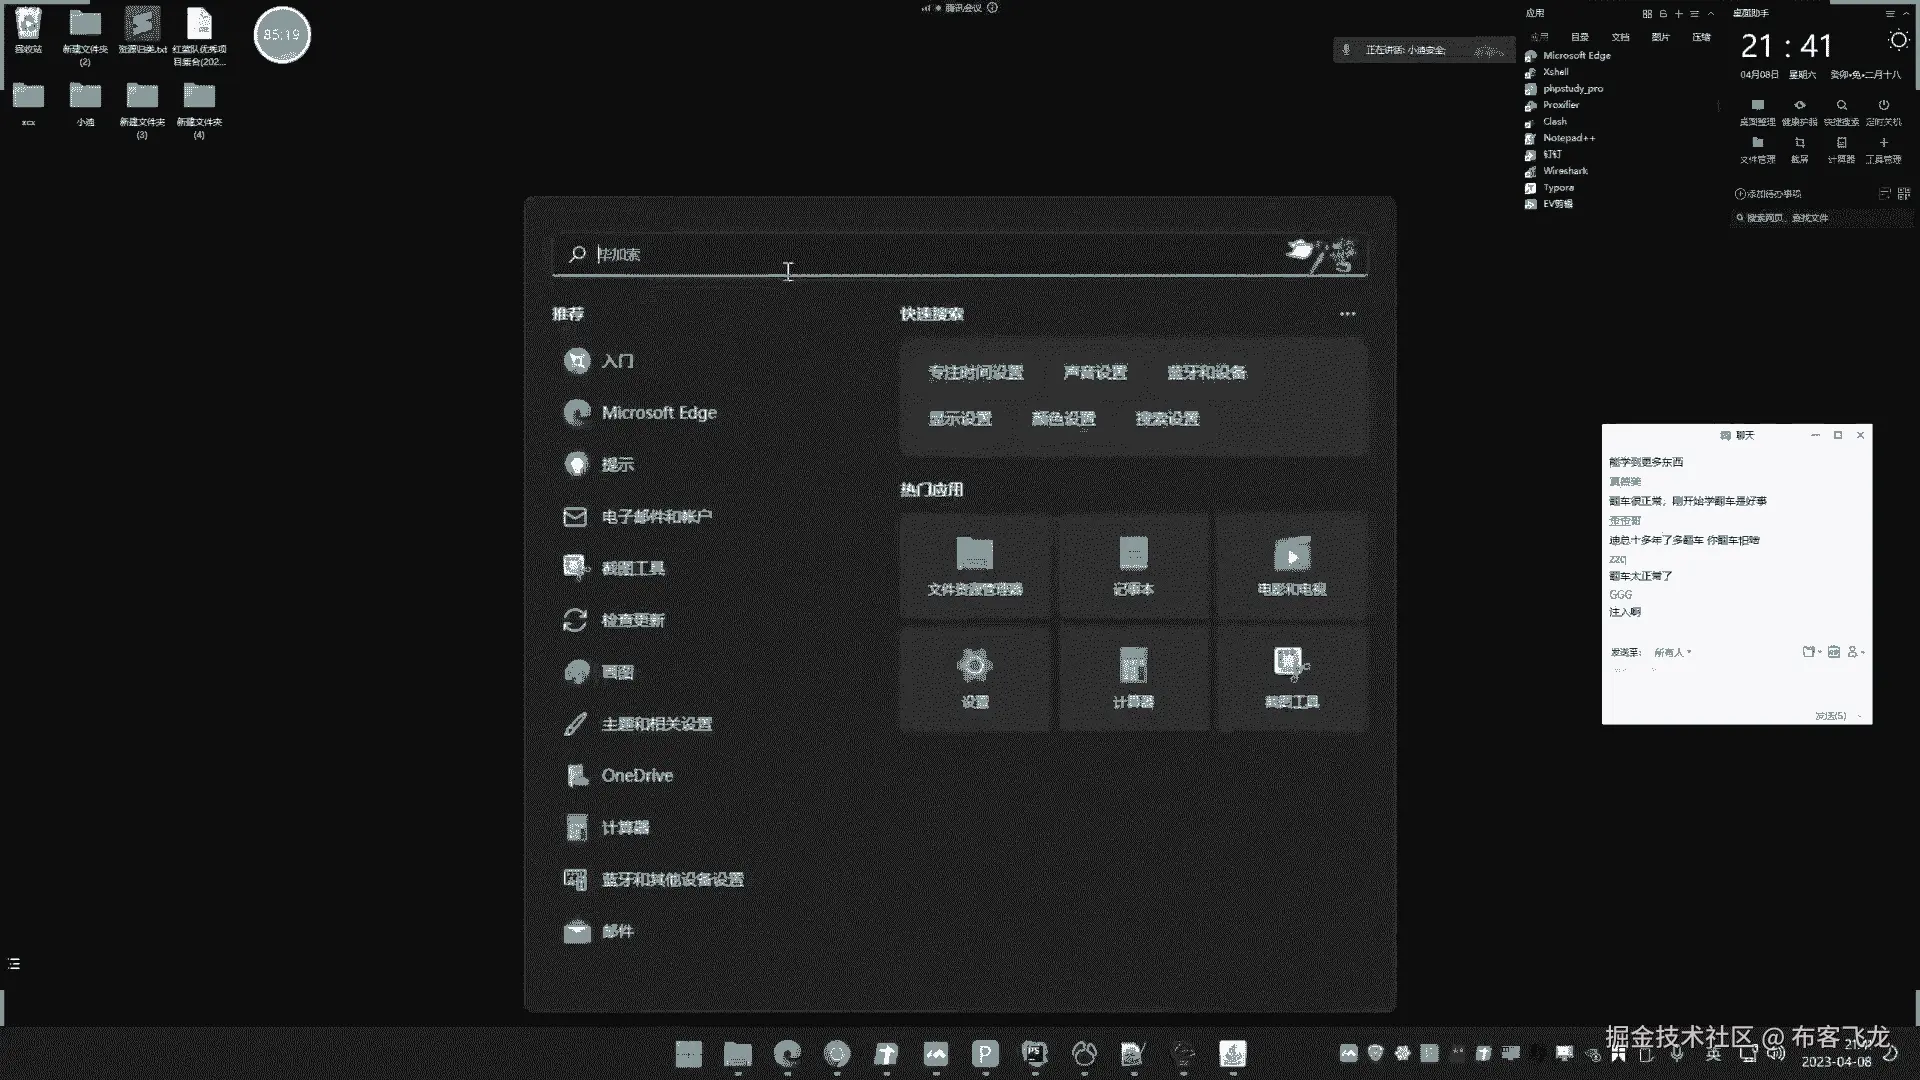Open the more options ellipsis beside 快速搜索
The image size is (1920, 1080).
[1347, 314]
